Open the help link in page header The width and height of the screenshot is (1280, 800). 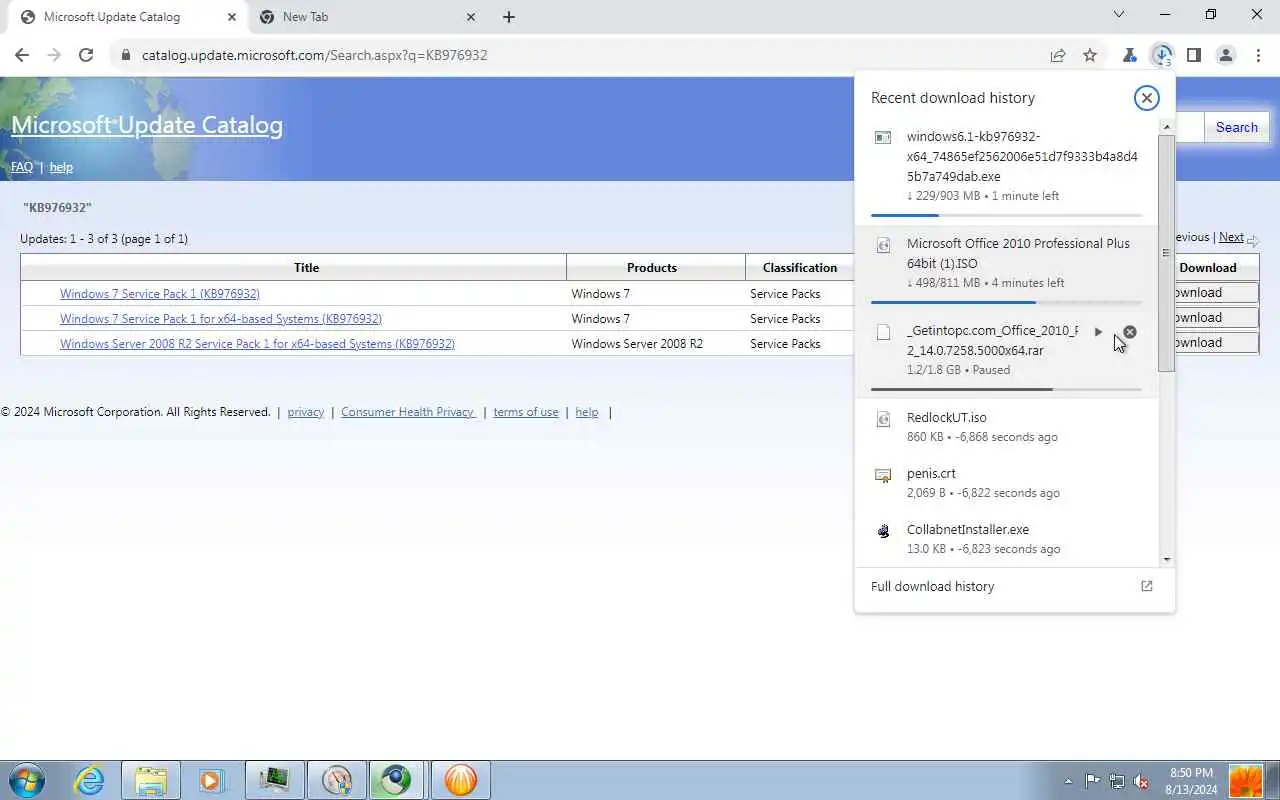[x=61, y=167]
